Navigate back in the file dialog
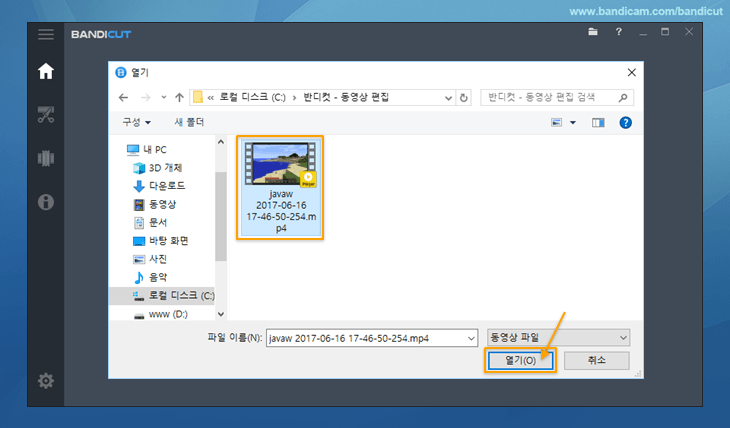Screen dimensions: 730x428 coord(123,97)
